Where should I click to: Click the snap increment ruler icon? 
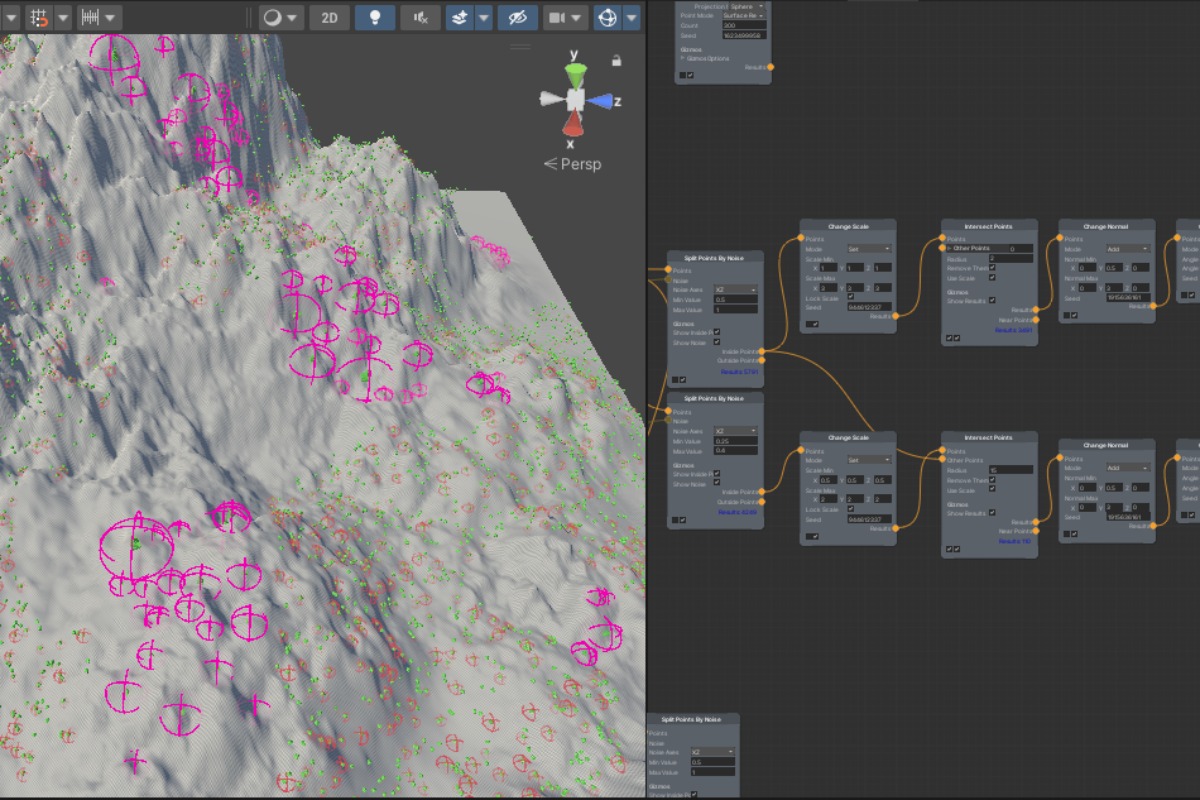(88, 18)
